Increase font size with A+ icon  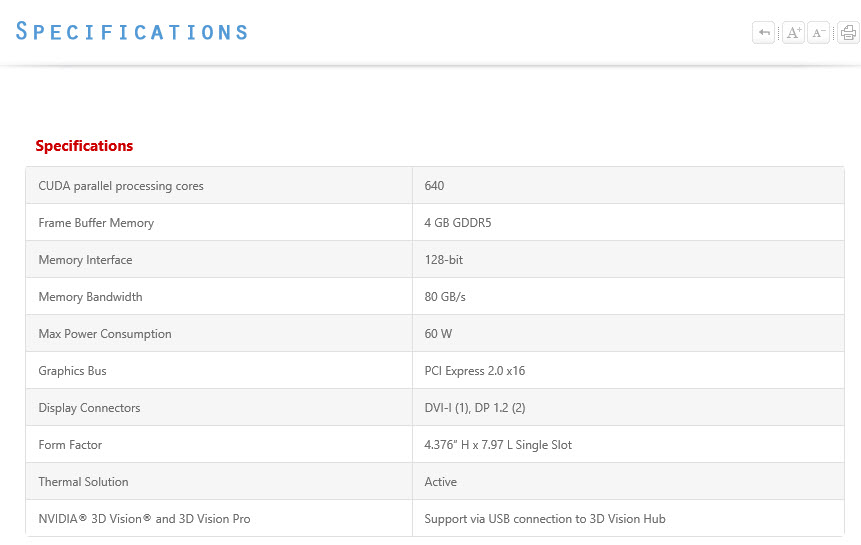point(793,33)
